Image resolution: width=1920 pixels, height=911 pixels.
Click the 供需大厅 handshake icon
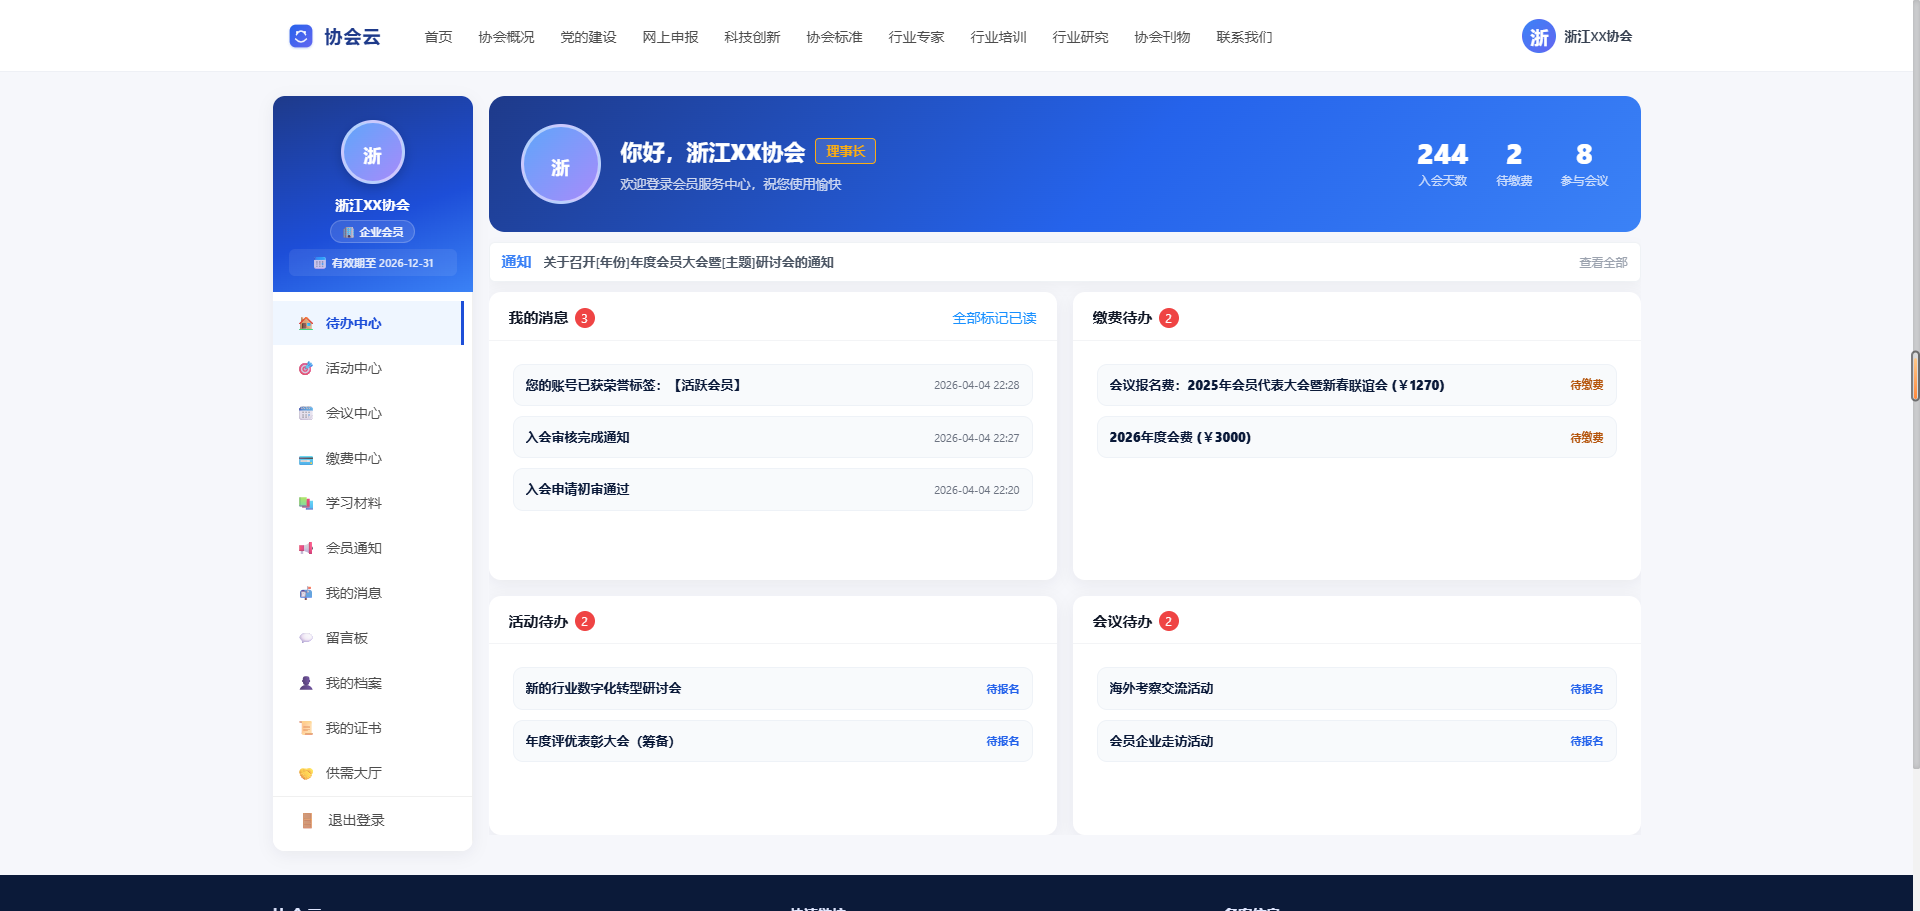click(x=306, y=773)
